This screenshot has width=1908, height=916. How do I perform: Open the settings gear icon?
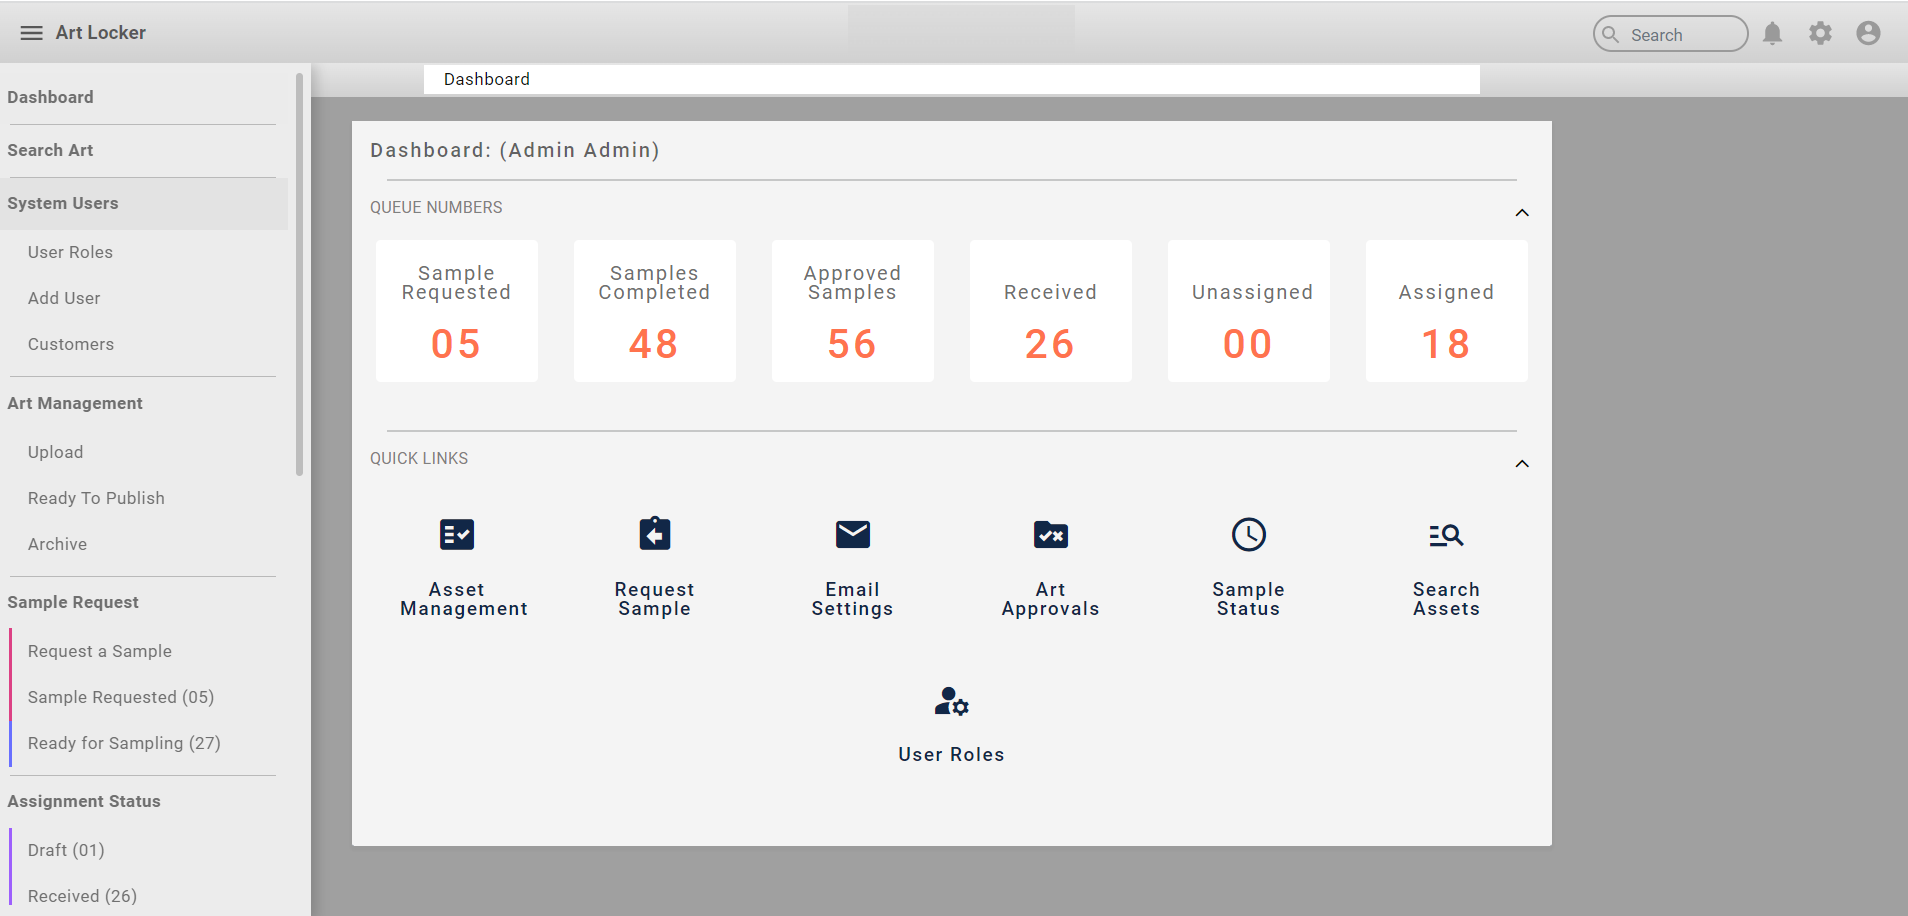[1820, 34]
